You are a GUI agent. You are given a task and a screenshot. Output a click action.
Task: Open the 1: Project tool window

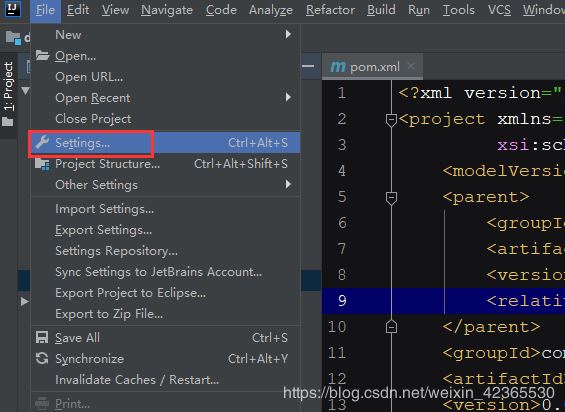coord(8,94)
